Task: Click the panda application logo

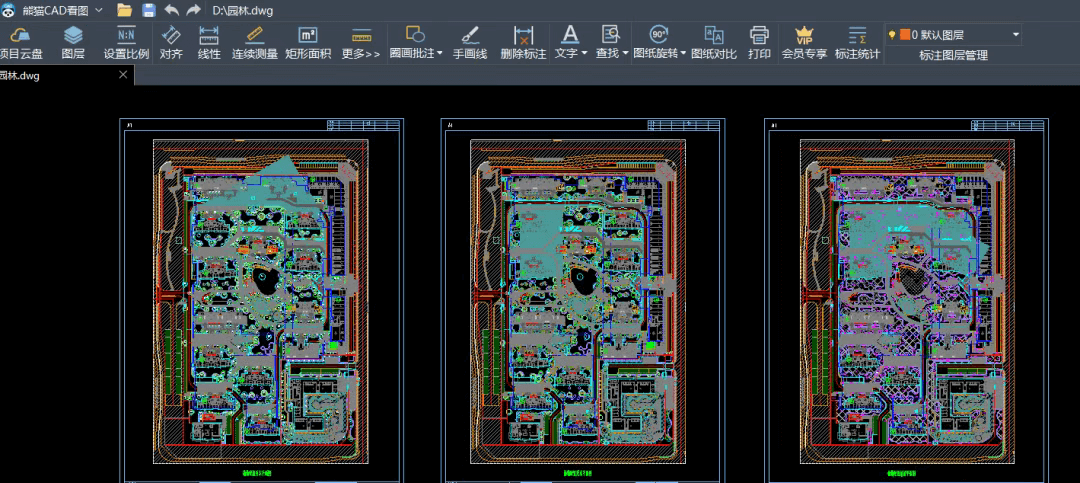Action: coord(7,10)
